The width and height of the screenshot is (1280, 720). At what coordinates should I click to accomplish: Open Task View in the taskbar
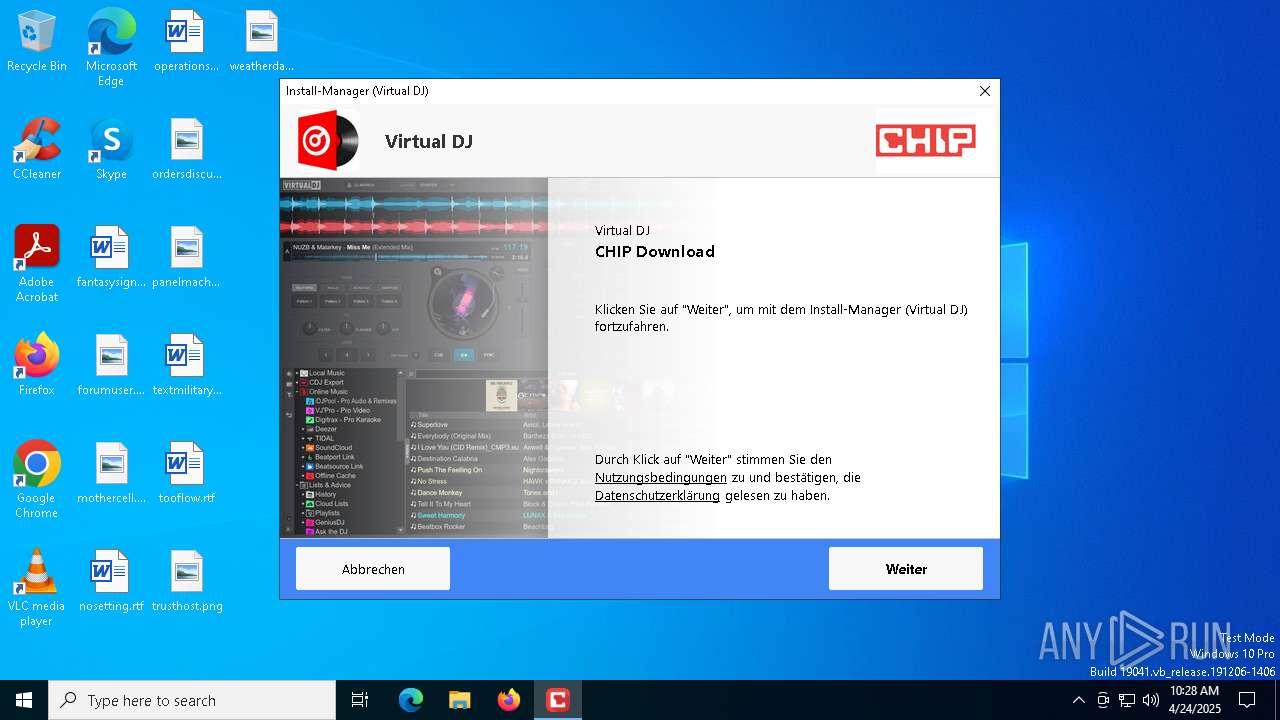[360, 700]
